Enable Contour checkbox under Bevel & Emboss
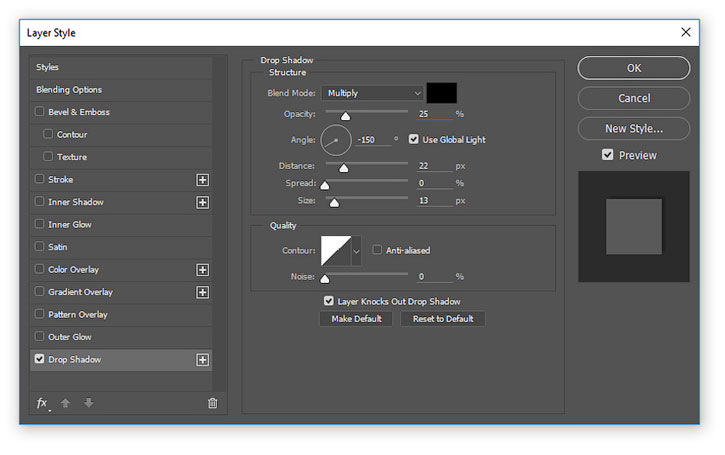725x455 pixels. (x=48, y=134)
